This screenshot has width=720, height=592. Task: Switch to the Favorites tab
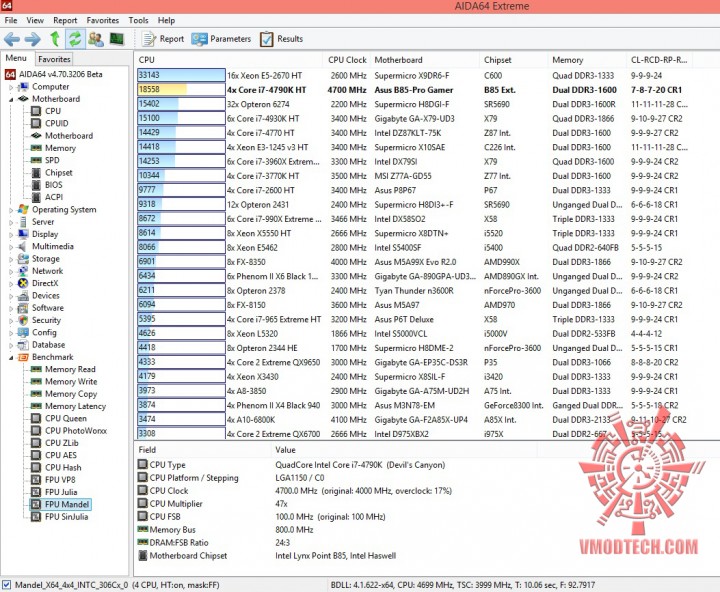(54, 59)
